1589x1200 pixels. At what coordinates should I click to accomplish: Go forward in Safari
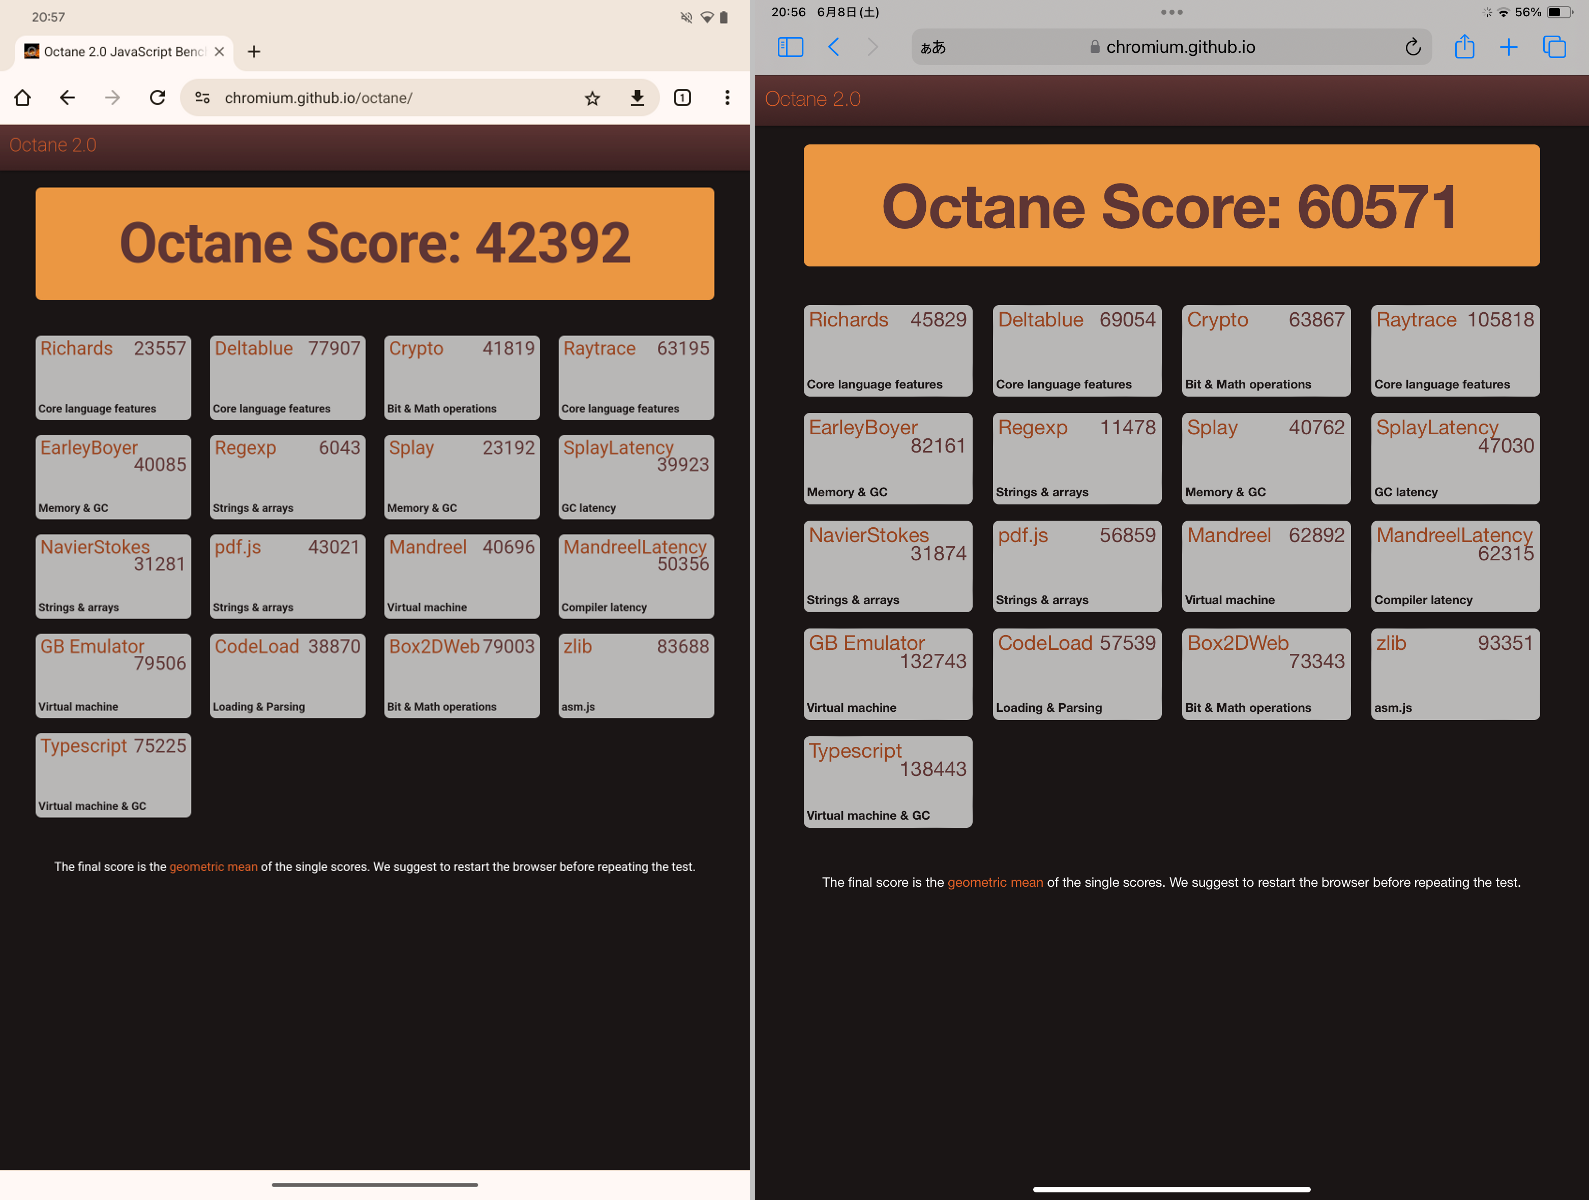(x=873, y=47)
